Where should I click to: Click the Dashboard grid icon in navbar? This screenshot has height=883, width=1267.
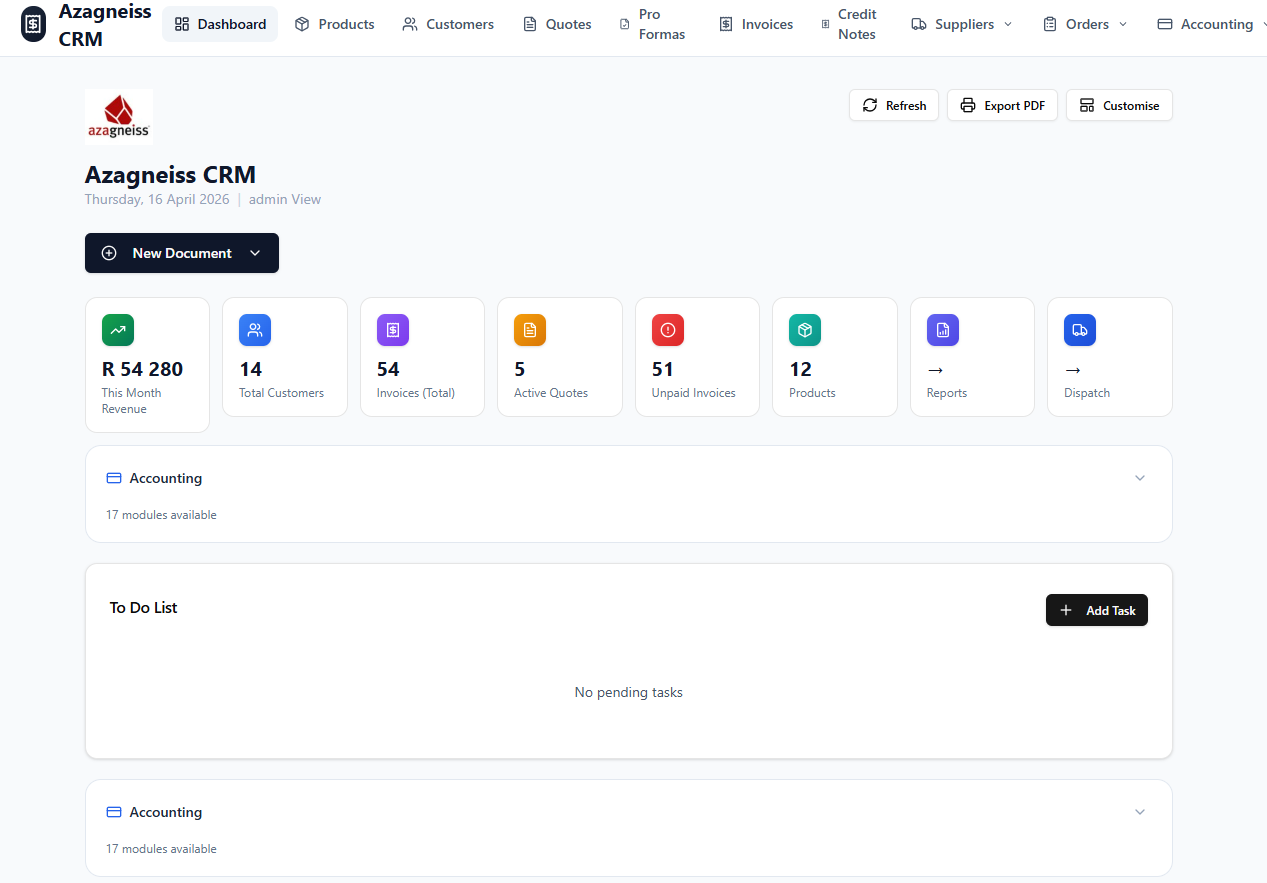(182, 24)
